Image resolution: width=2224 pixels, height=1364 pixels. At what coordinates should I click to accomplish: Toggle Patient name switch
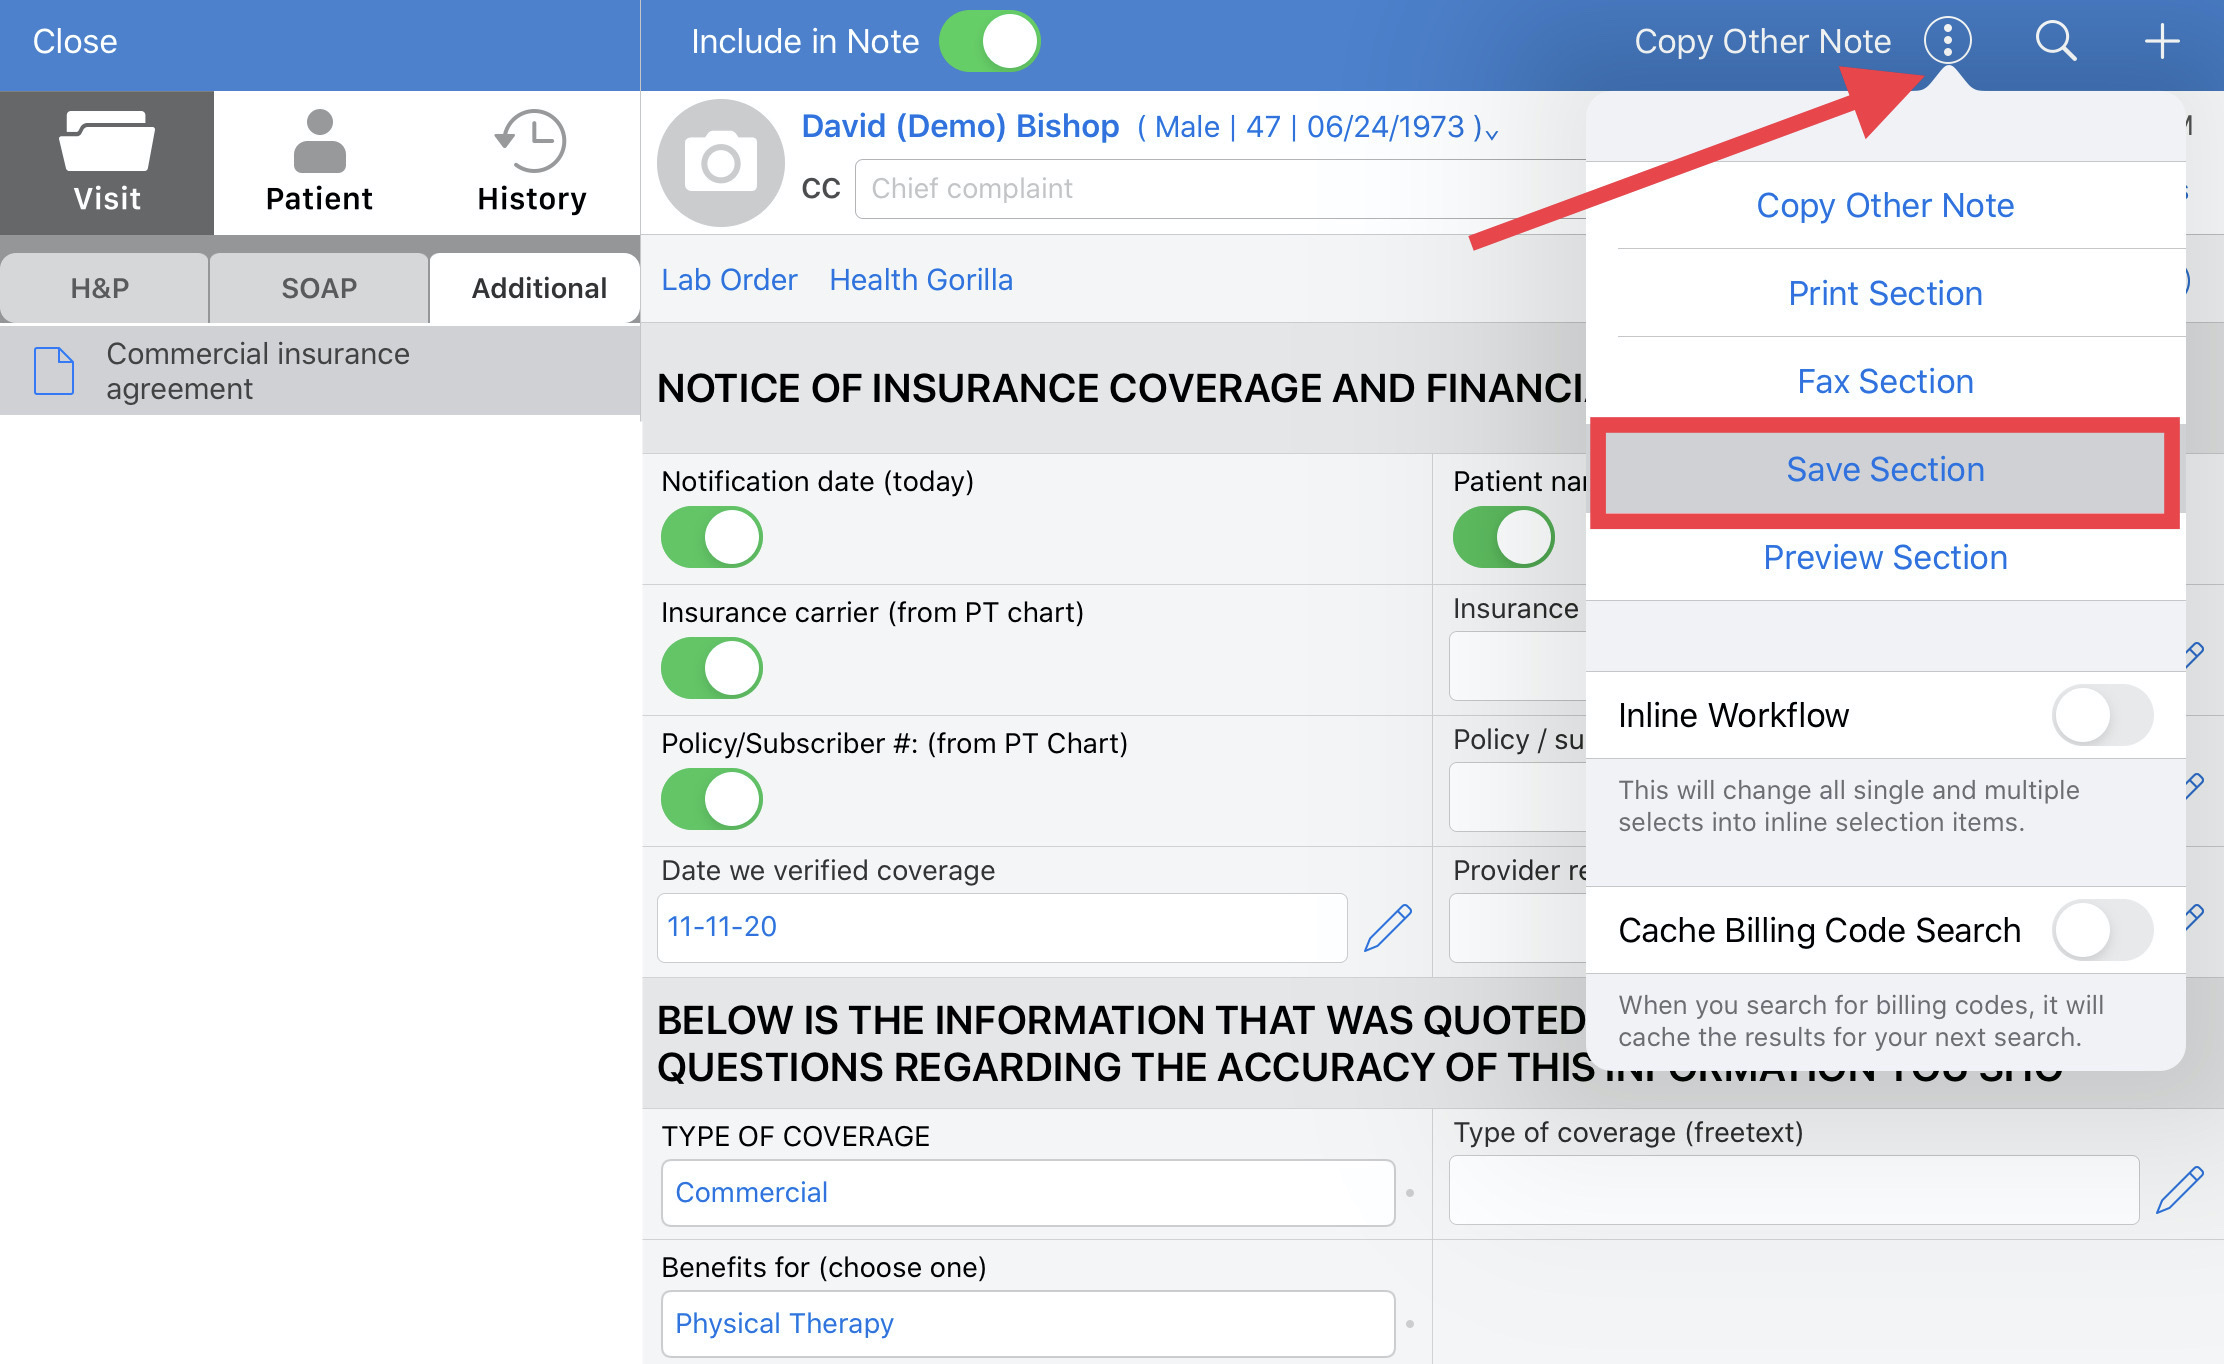[1504, 537]
